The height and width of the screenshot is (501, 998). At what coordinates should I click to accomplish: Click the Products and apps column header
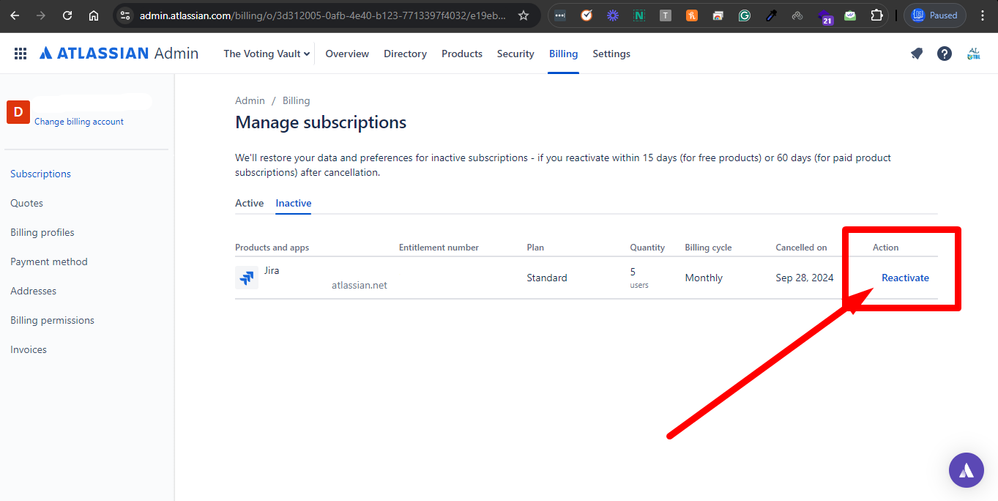[x=272, y=248]
